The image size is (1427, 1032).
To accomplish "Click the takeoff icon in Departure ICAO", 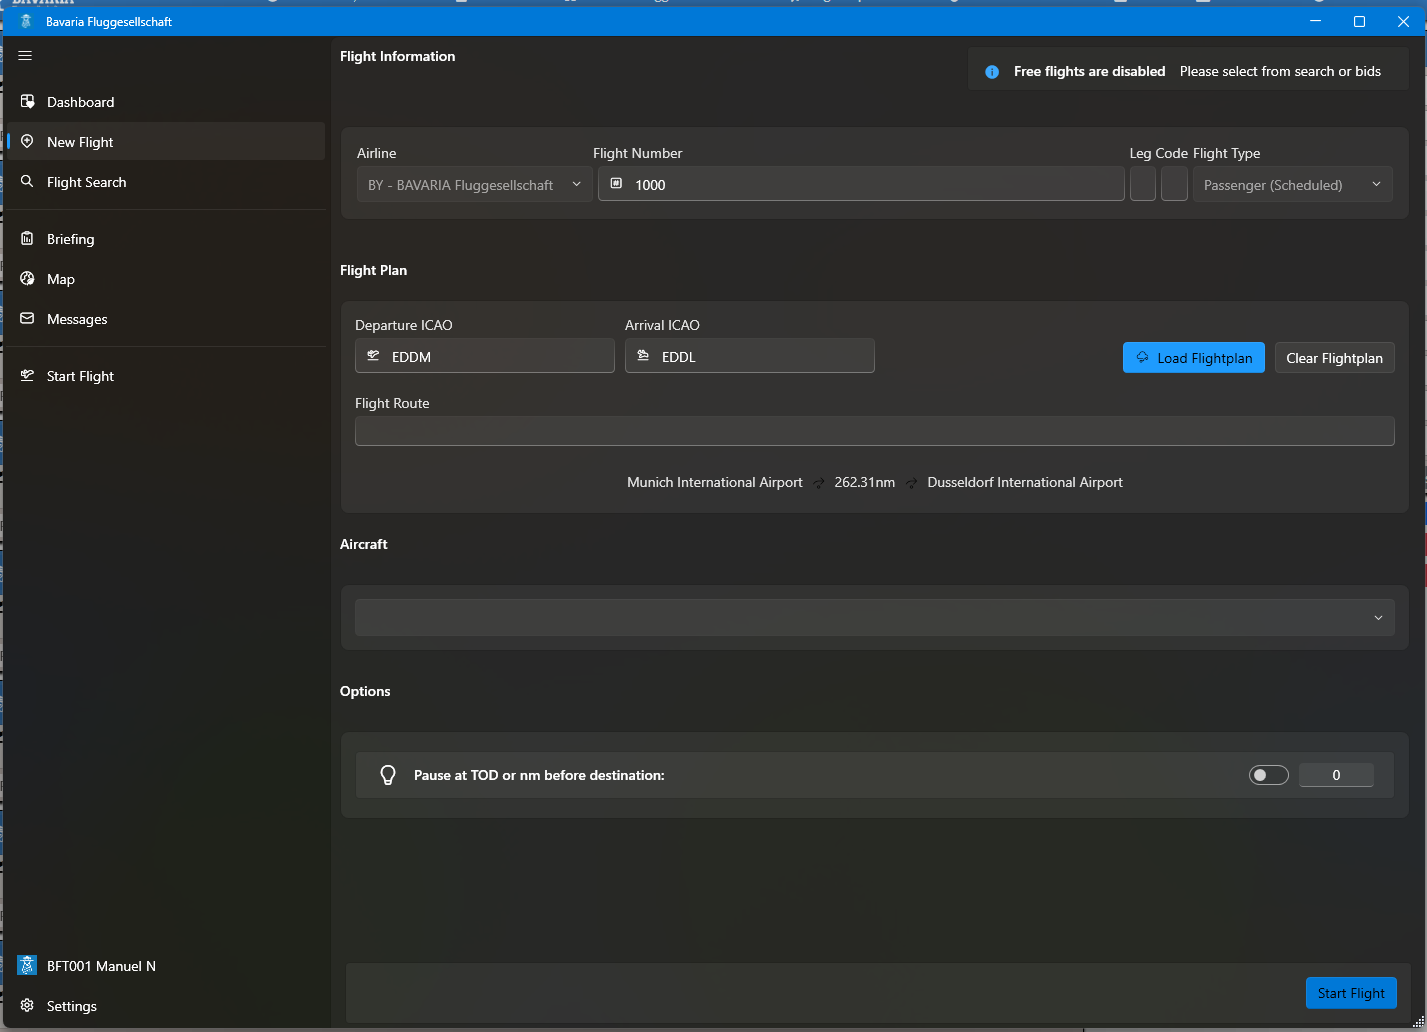I will coord(374,356).
